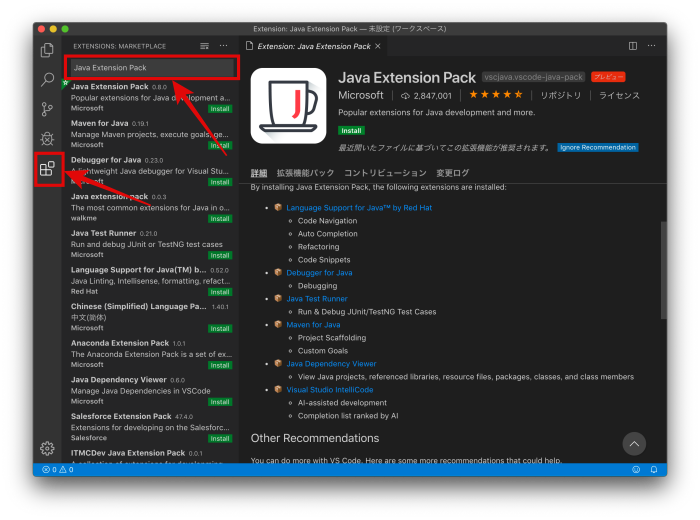Install Maven for Java from the list

220,146
